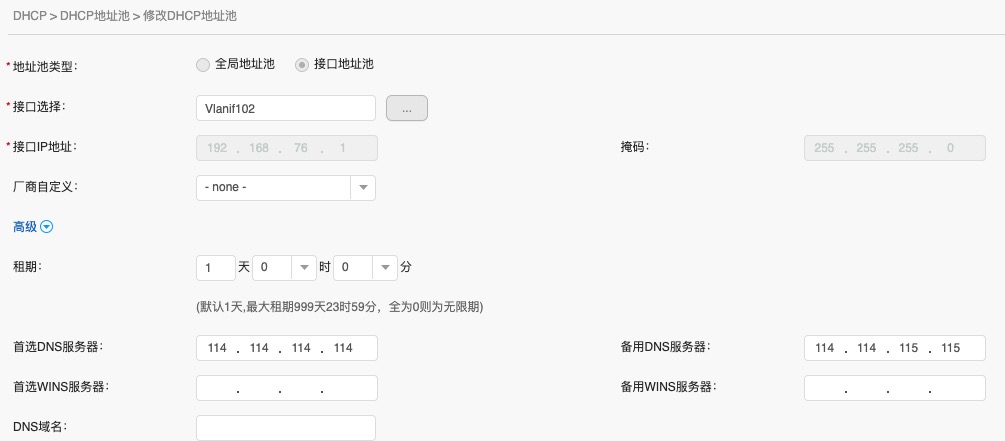Collapse the 高级 section arrow icon
Viewport: 1005px width, 441px height.
(x=46, y=227)
